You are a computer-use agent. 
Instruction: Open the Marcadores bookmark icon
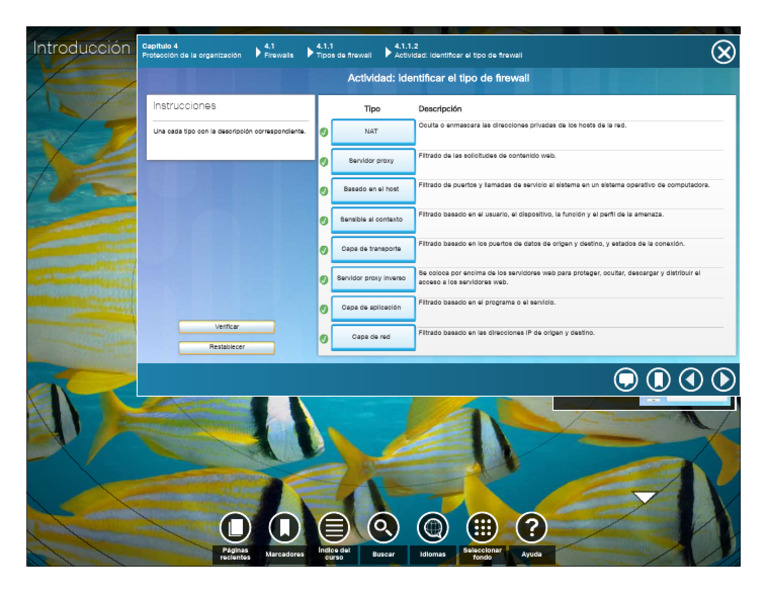coord(284,527)
